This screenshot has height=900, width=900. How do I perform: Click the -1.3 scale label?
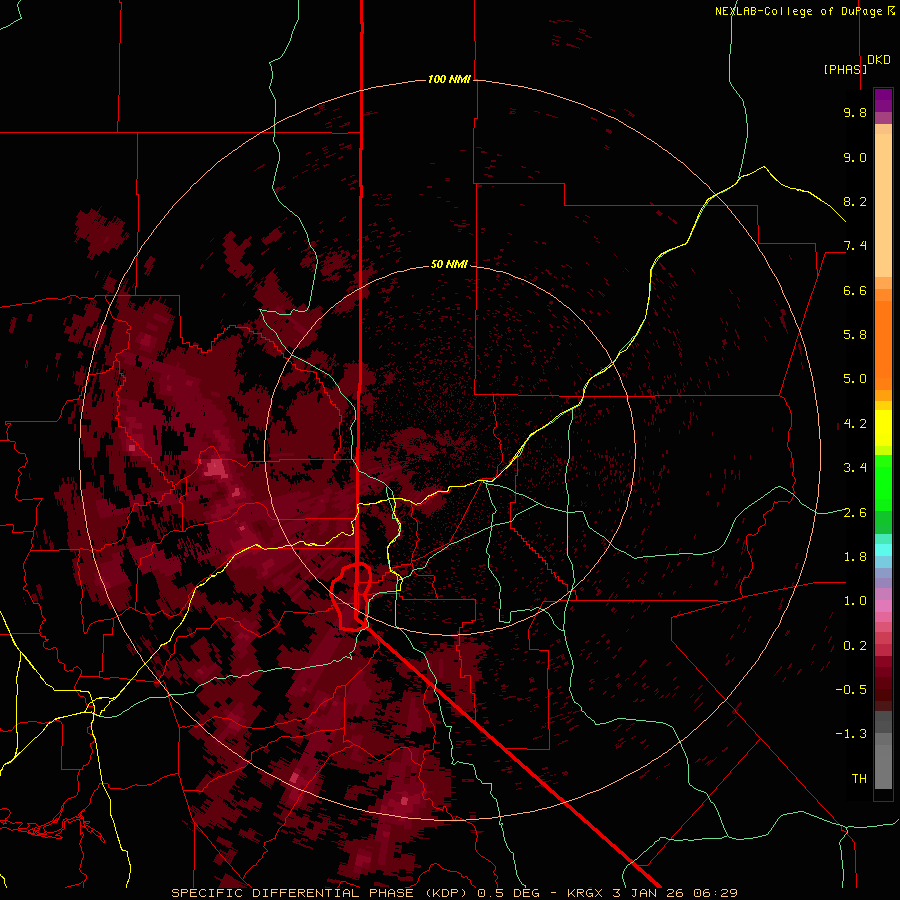[x=851, y=734]
